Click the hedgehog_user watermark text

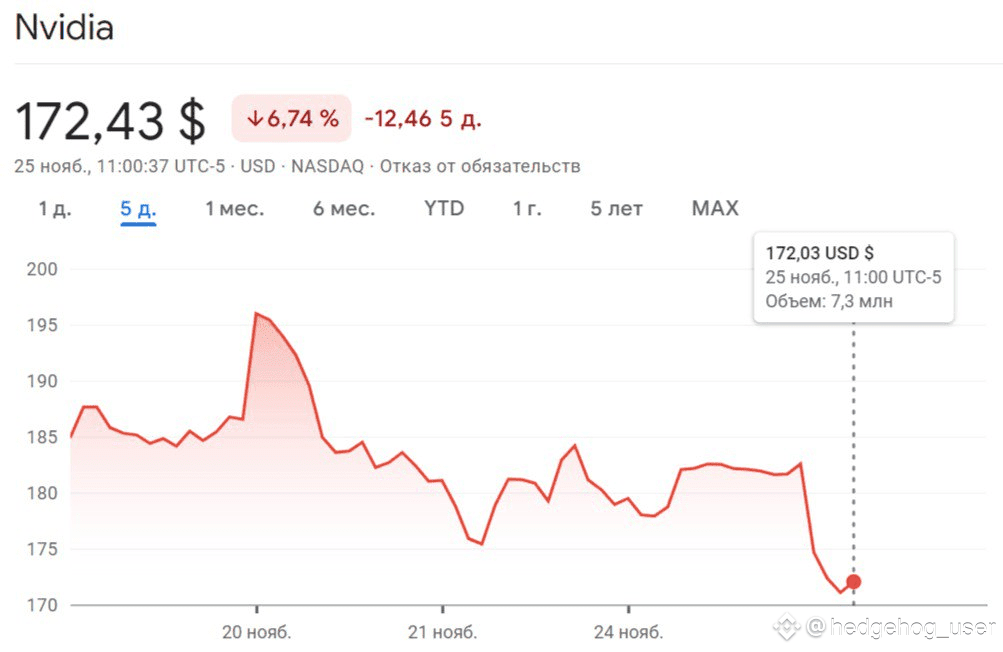click(x=900, y=628)
